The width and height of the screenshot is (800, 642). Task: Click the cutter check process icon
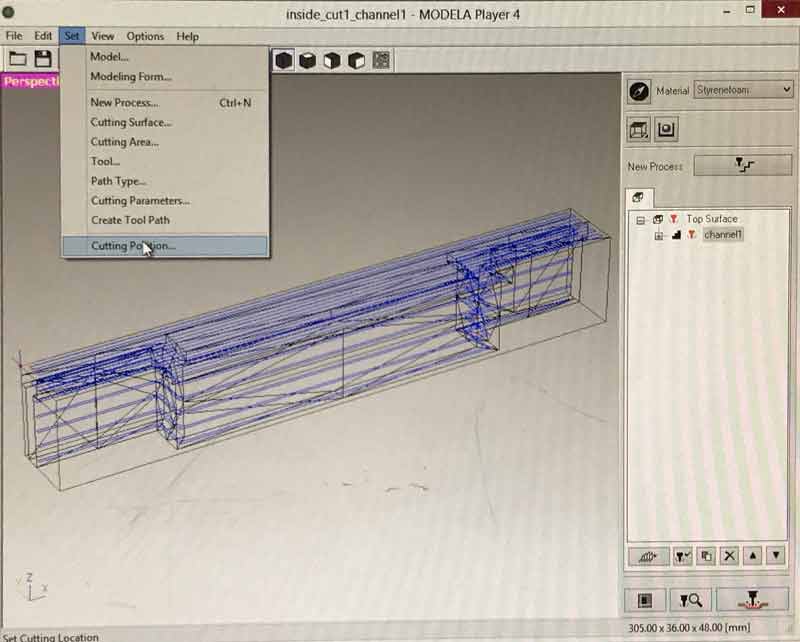[683, 556]
